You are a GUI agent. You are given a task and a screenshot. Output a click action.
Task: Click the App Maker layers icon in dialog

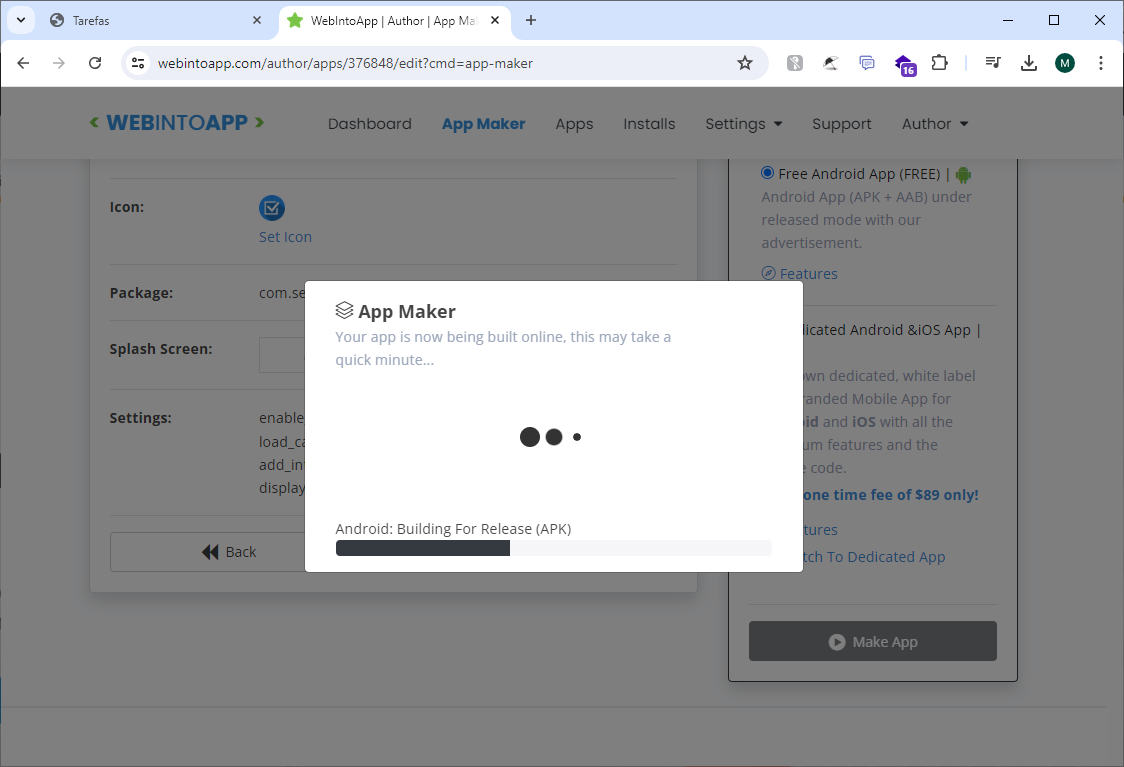click(x=344, y=310)
